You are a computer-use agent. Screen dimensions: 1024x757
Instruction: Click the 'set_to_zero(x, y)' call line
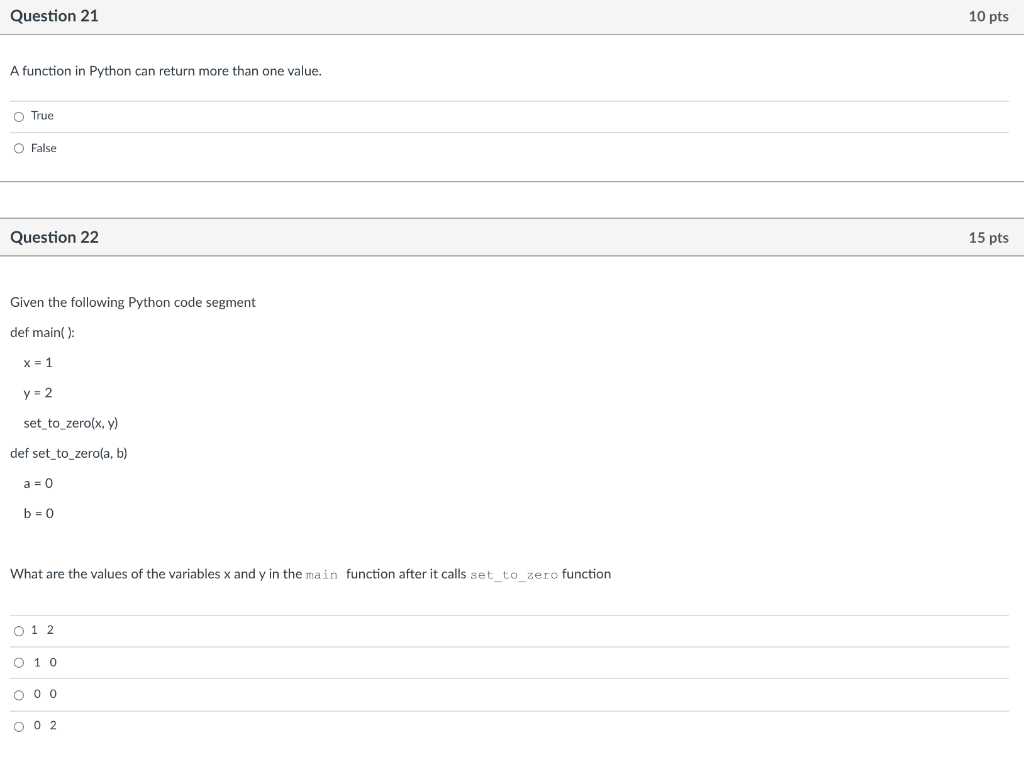71,423
